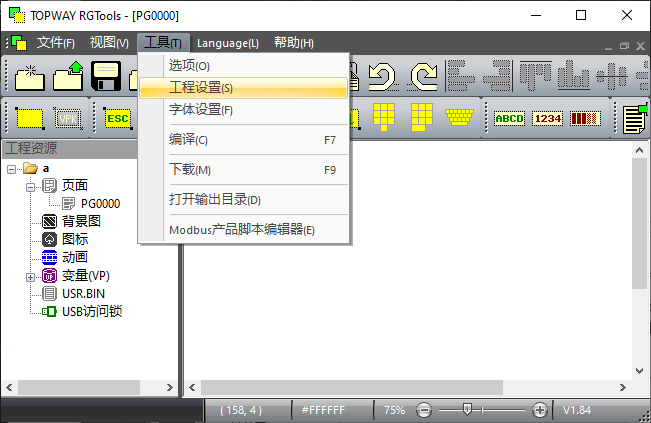Choose 选项(O) from the tools menu
Screen dimensions: 651x423
244,66
